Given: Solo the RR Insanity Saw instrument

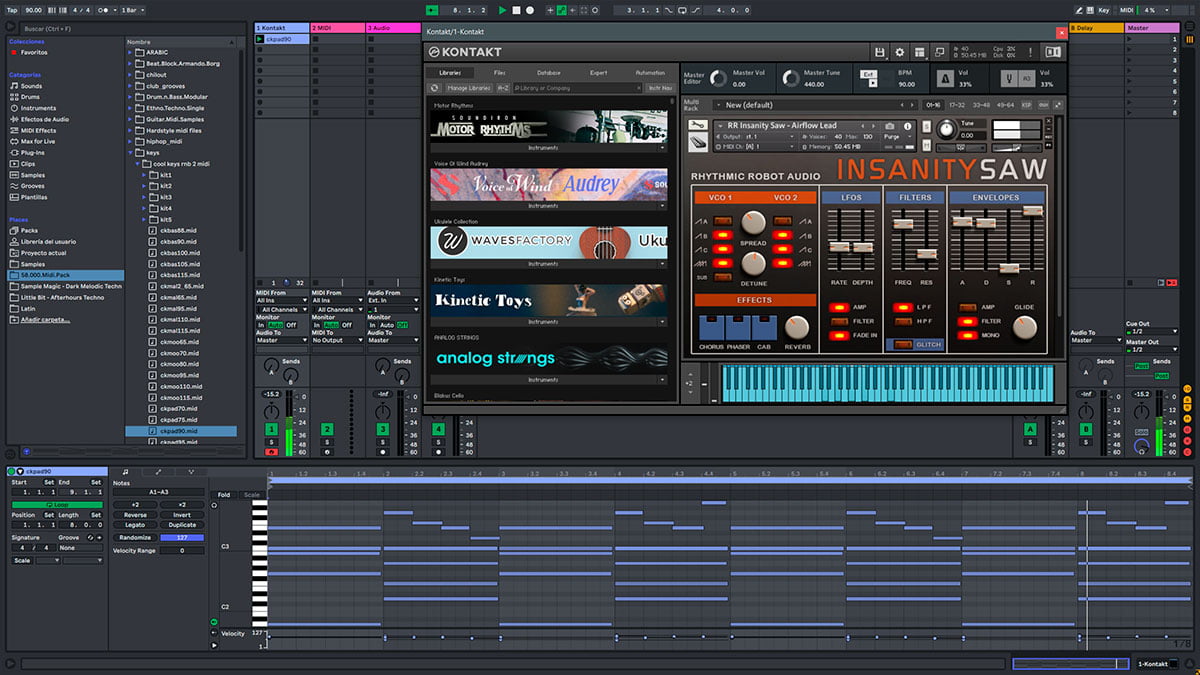Looking at the screenshot, I should (x=925, y=125).
